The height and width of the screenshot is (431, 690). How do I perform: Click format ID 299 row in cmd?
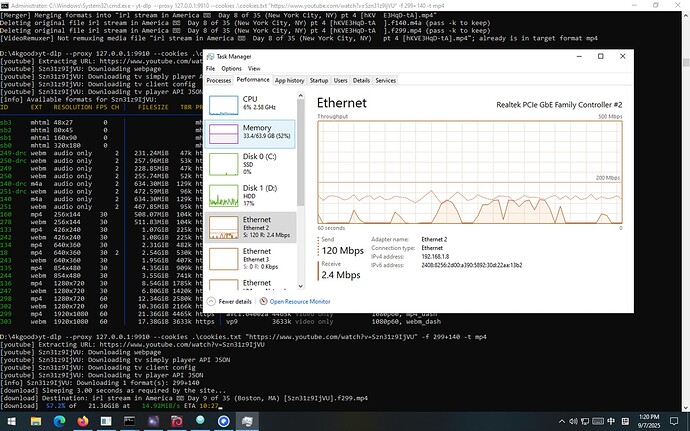click(x=220, y=314)
